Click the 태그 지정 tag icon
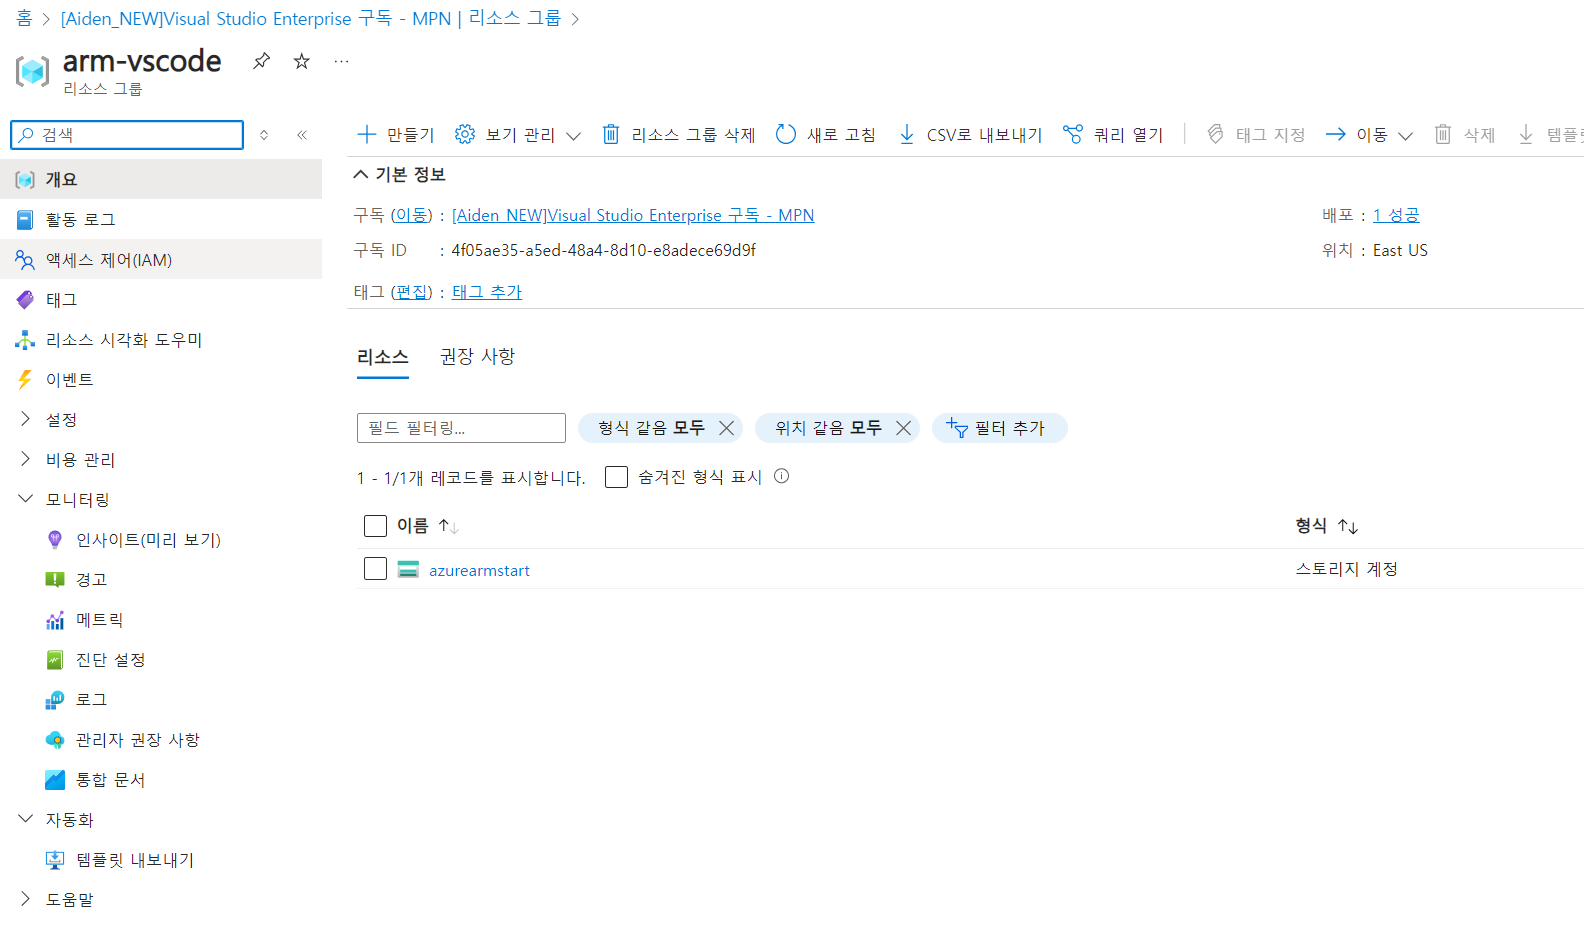This screenshot has height=928, width=1584. click(x=1215, y=134)
